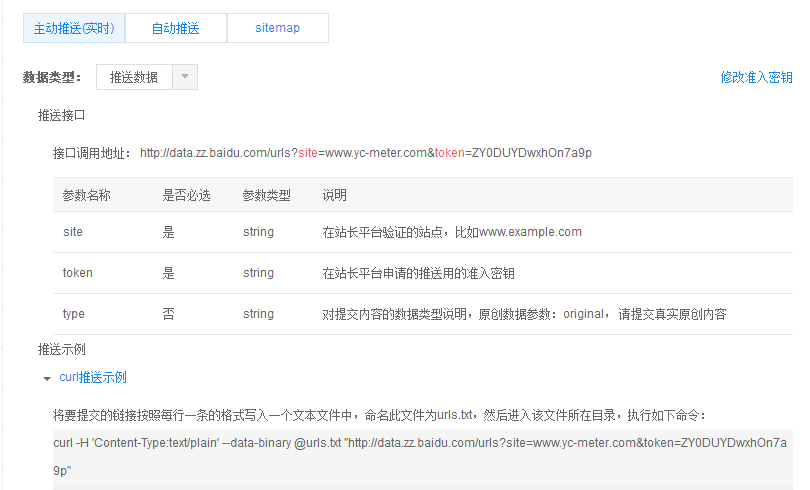Image resolution: width=810 pixels, height=490 pixels.
Task: Click the dropdown arrow beside 推送数据
Action: coord(185,77)
